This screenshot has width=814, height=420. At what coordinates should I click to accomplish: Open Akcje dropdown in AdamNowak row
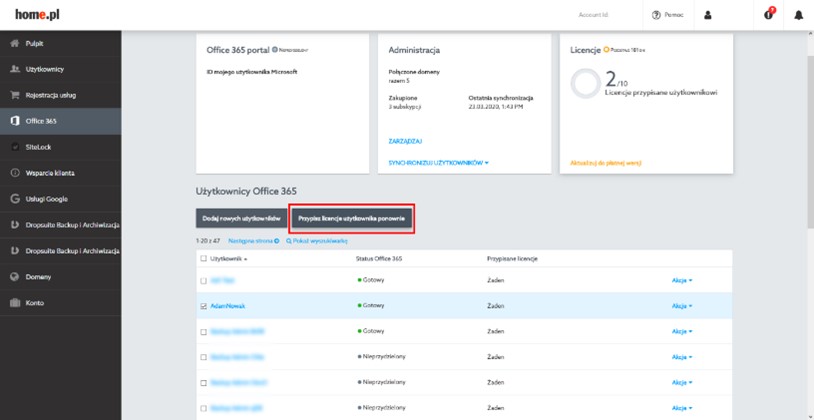682,306
